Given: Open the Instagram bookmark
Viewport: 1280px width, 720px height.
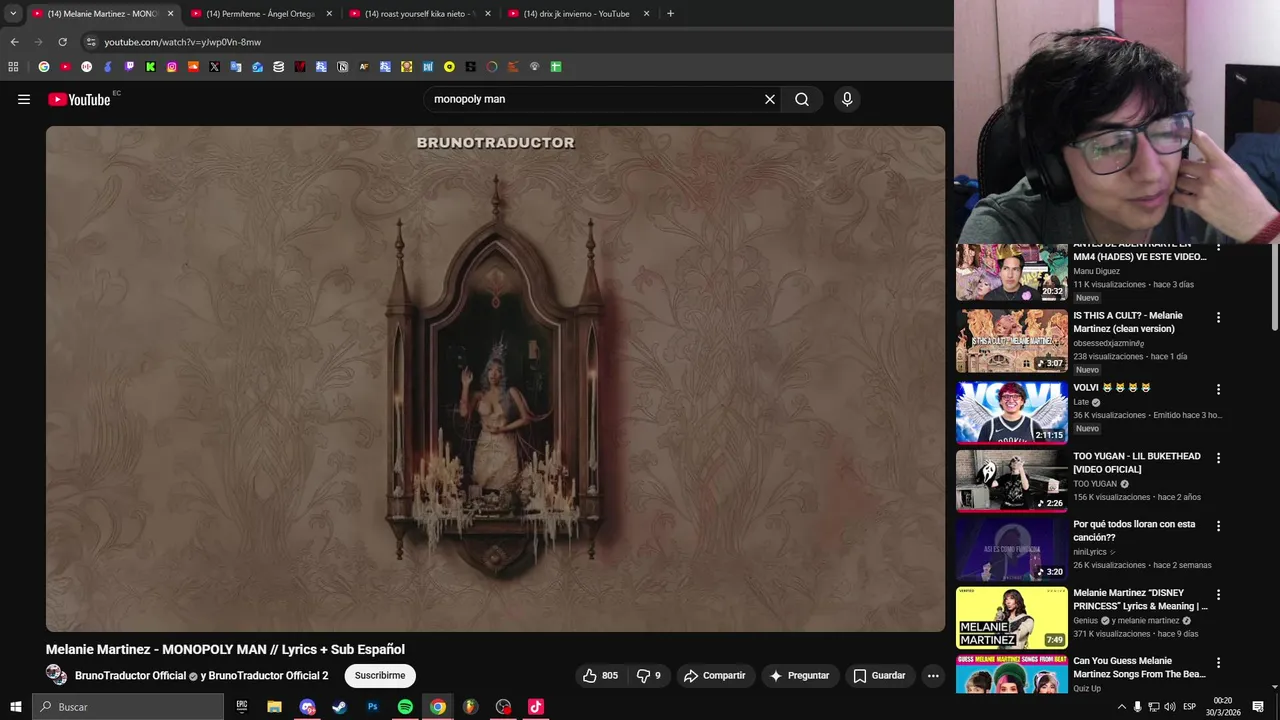Looking at the screenshot, I should coord(172,67).
